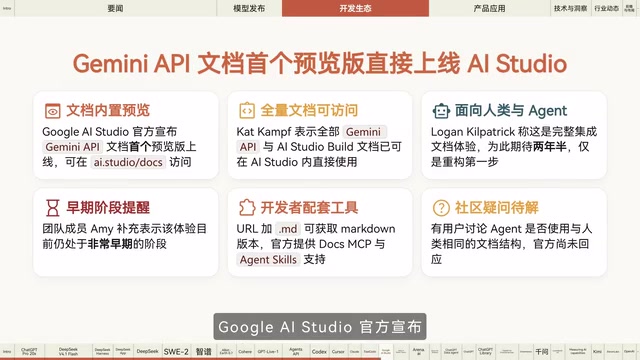Jump to the 智谱 chapter marker
The height and width of the screenshot is (360, 640).
pyautogui.click(x=204, y=351)
